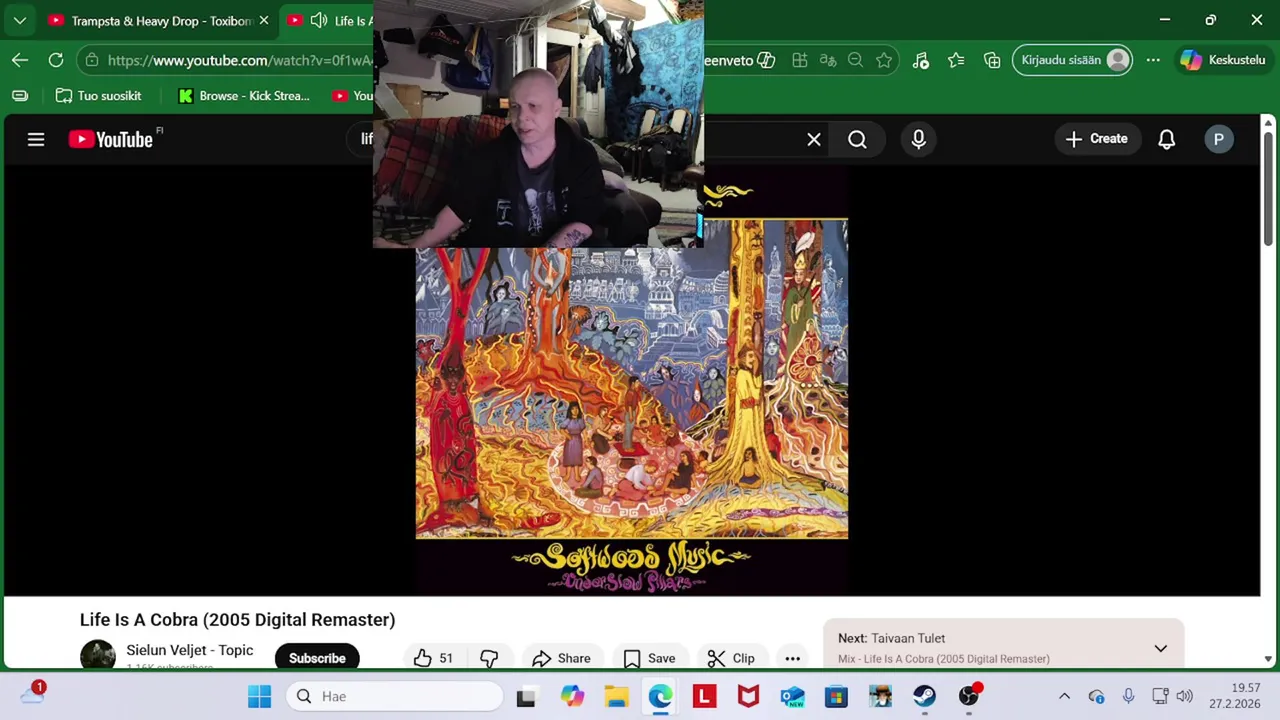This screenshot has width=1280, height=720.
Task: Translate page with the translate icon
Action: 828,60
